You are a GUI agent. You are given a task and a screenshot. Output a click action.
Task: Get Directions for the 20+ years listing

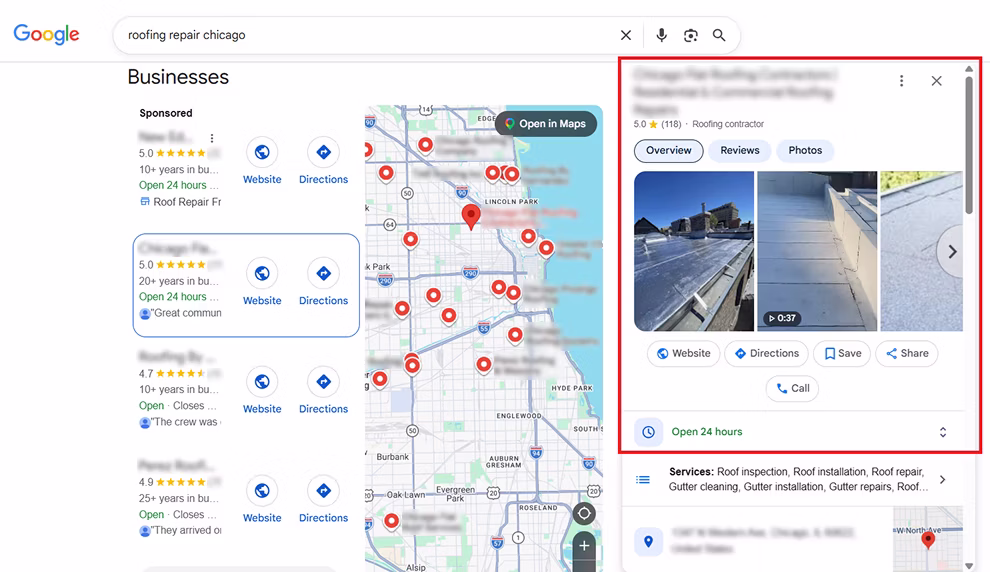point(323,273)
